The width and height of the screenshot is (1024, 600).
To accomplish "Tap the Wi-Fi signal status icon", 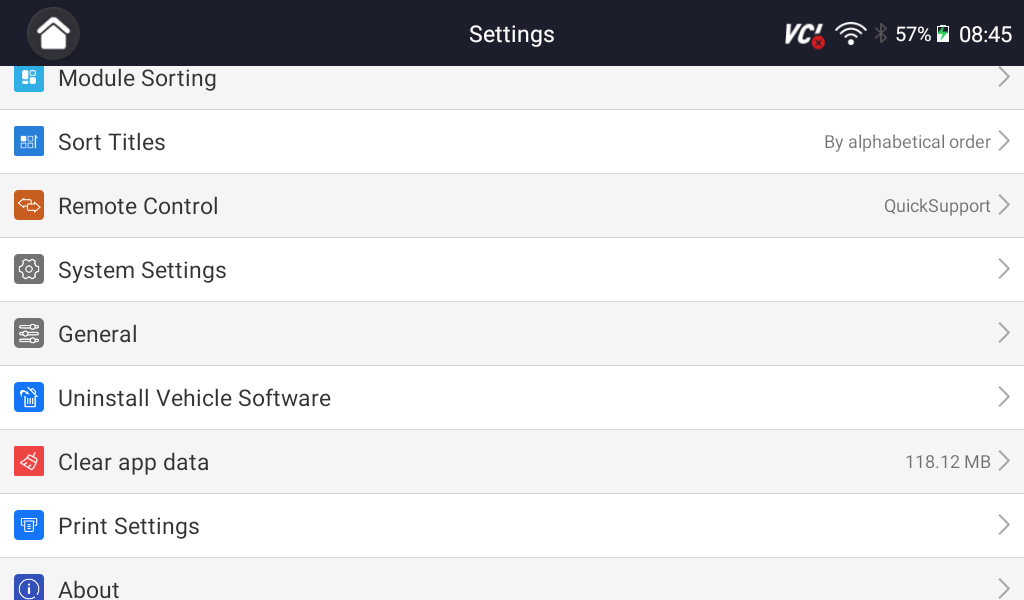I will coord(851,34).
